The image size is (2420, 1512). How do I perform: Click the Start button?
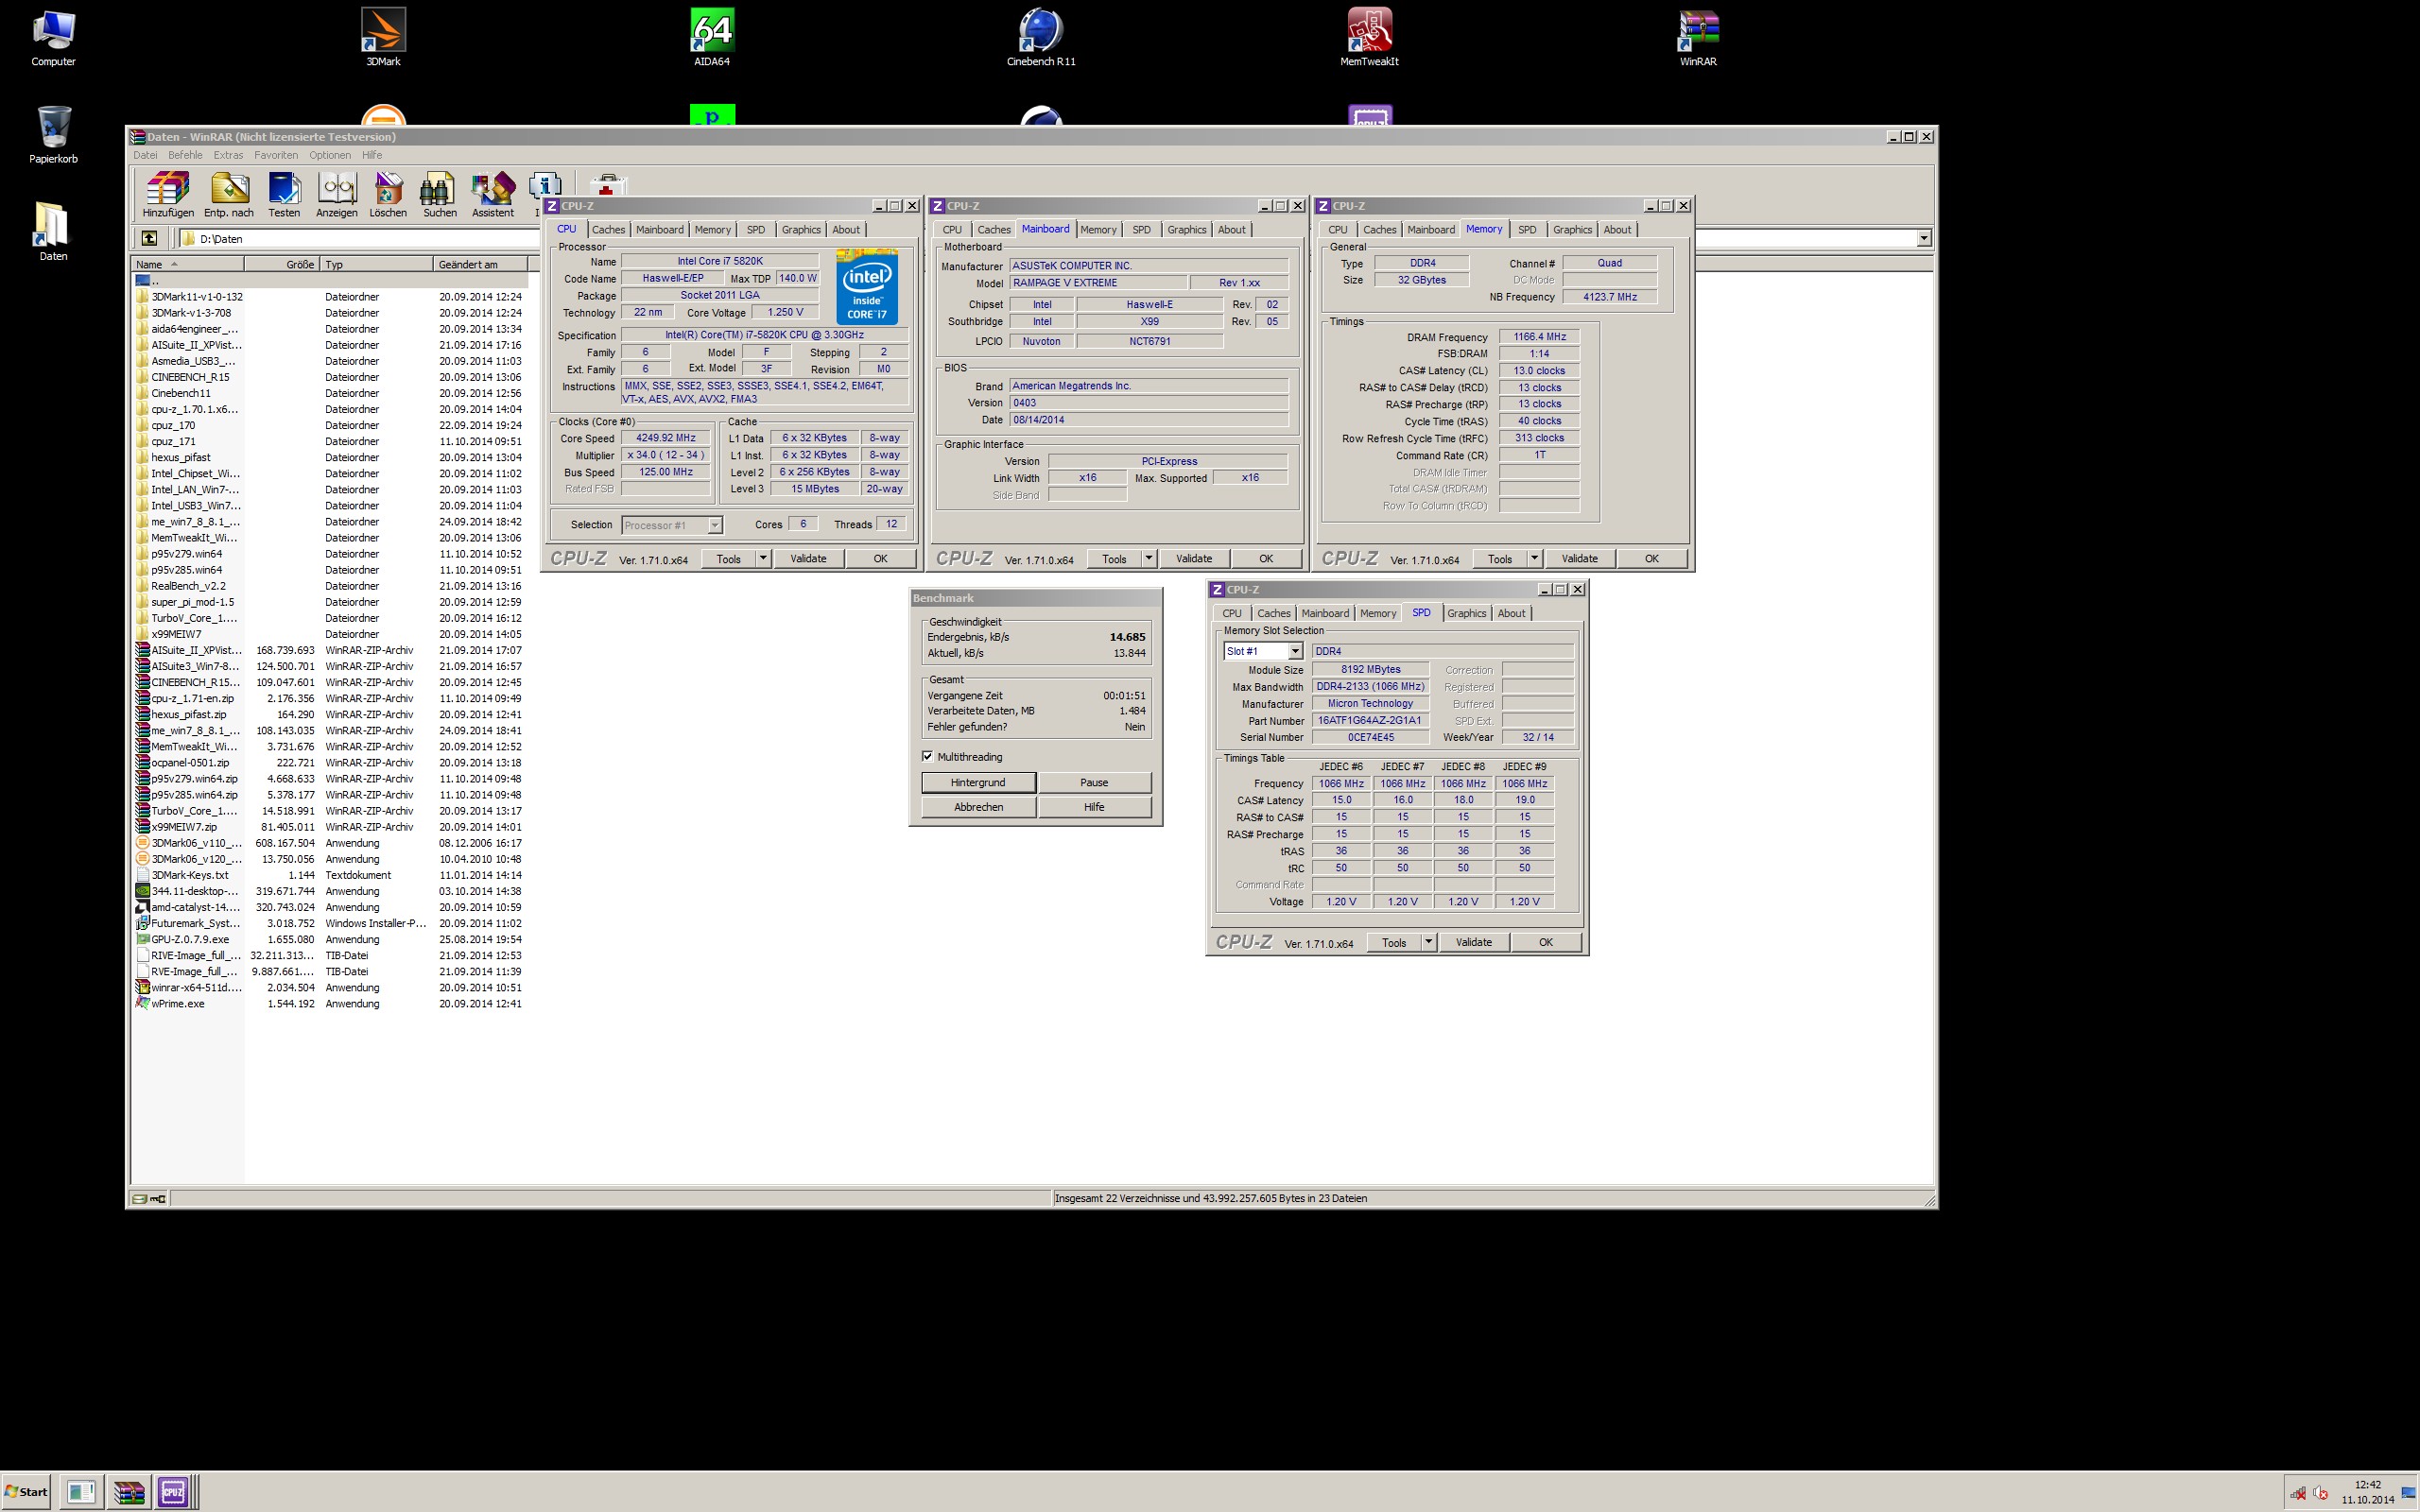point(26,1492)
